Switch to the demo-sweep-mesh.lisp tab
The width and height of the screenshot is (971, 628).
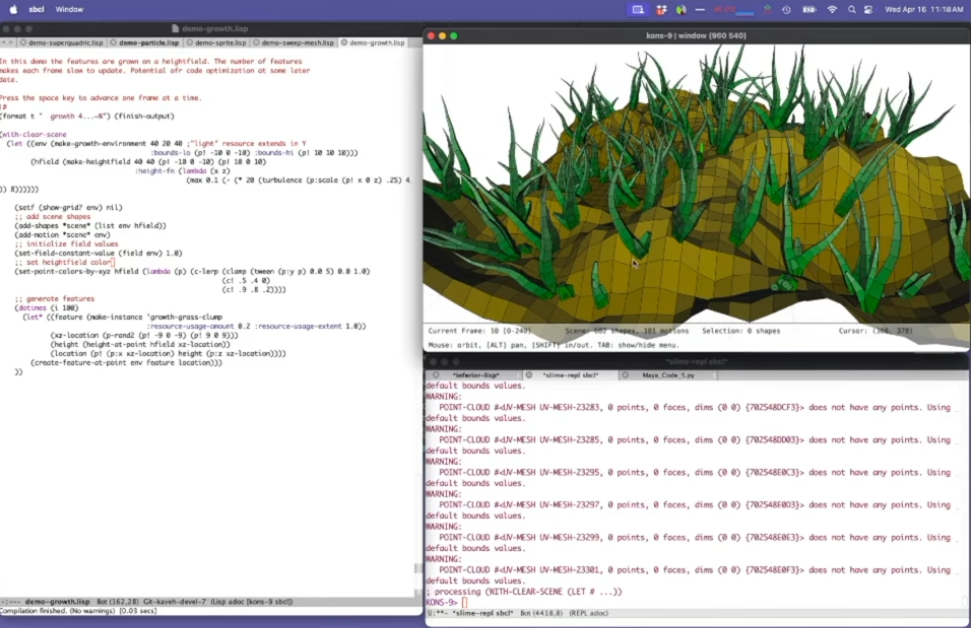click(296, 43)
